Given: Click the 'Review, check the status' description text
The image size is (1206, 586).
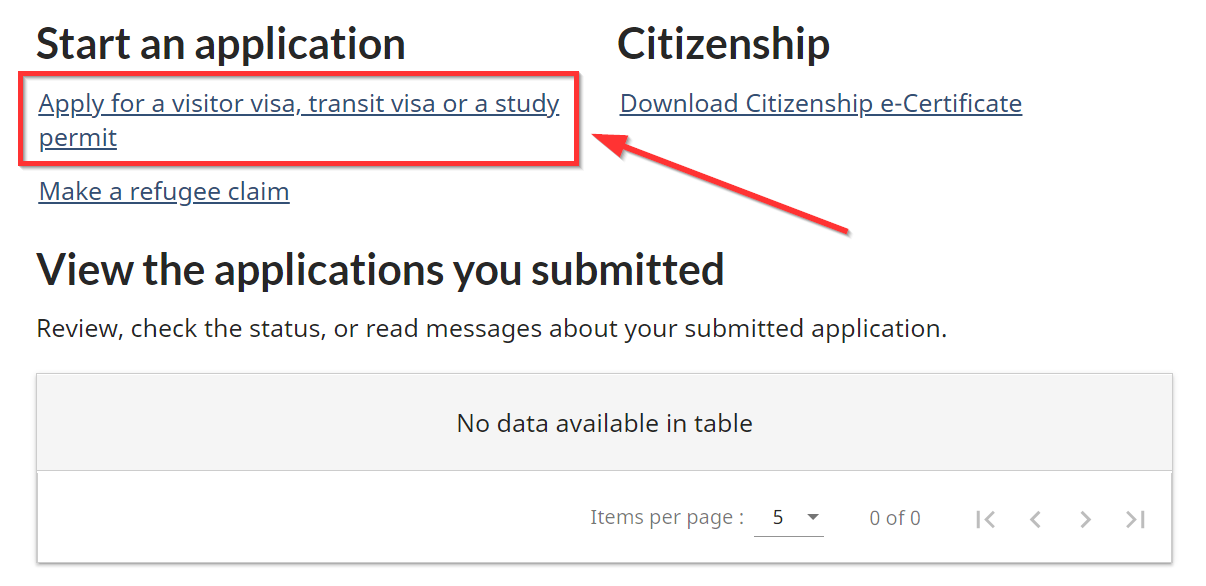Looking at the screenshot, I should pos(490,328).
